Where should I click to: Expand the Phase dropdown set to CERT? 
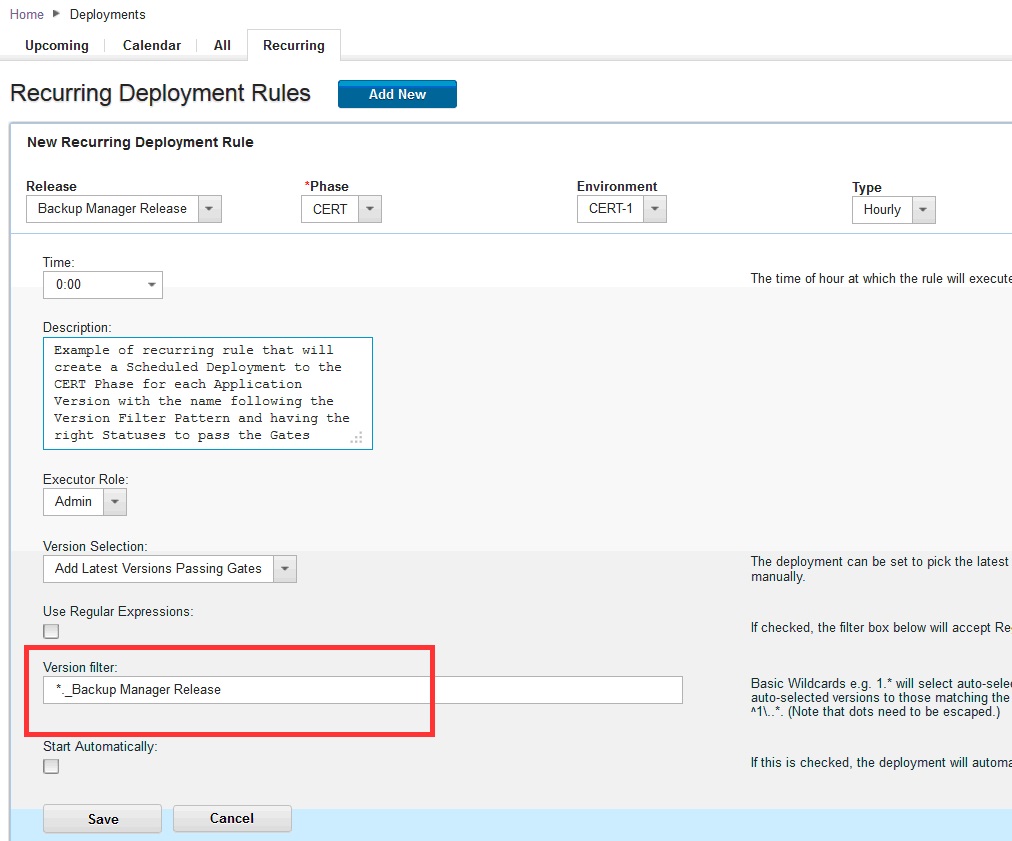pyautogui.click(x=341, y=209)
